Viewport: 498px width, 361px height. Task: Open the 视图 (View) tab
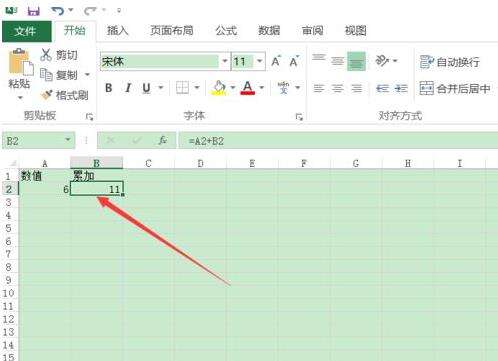[355, 31]
